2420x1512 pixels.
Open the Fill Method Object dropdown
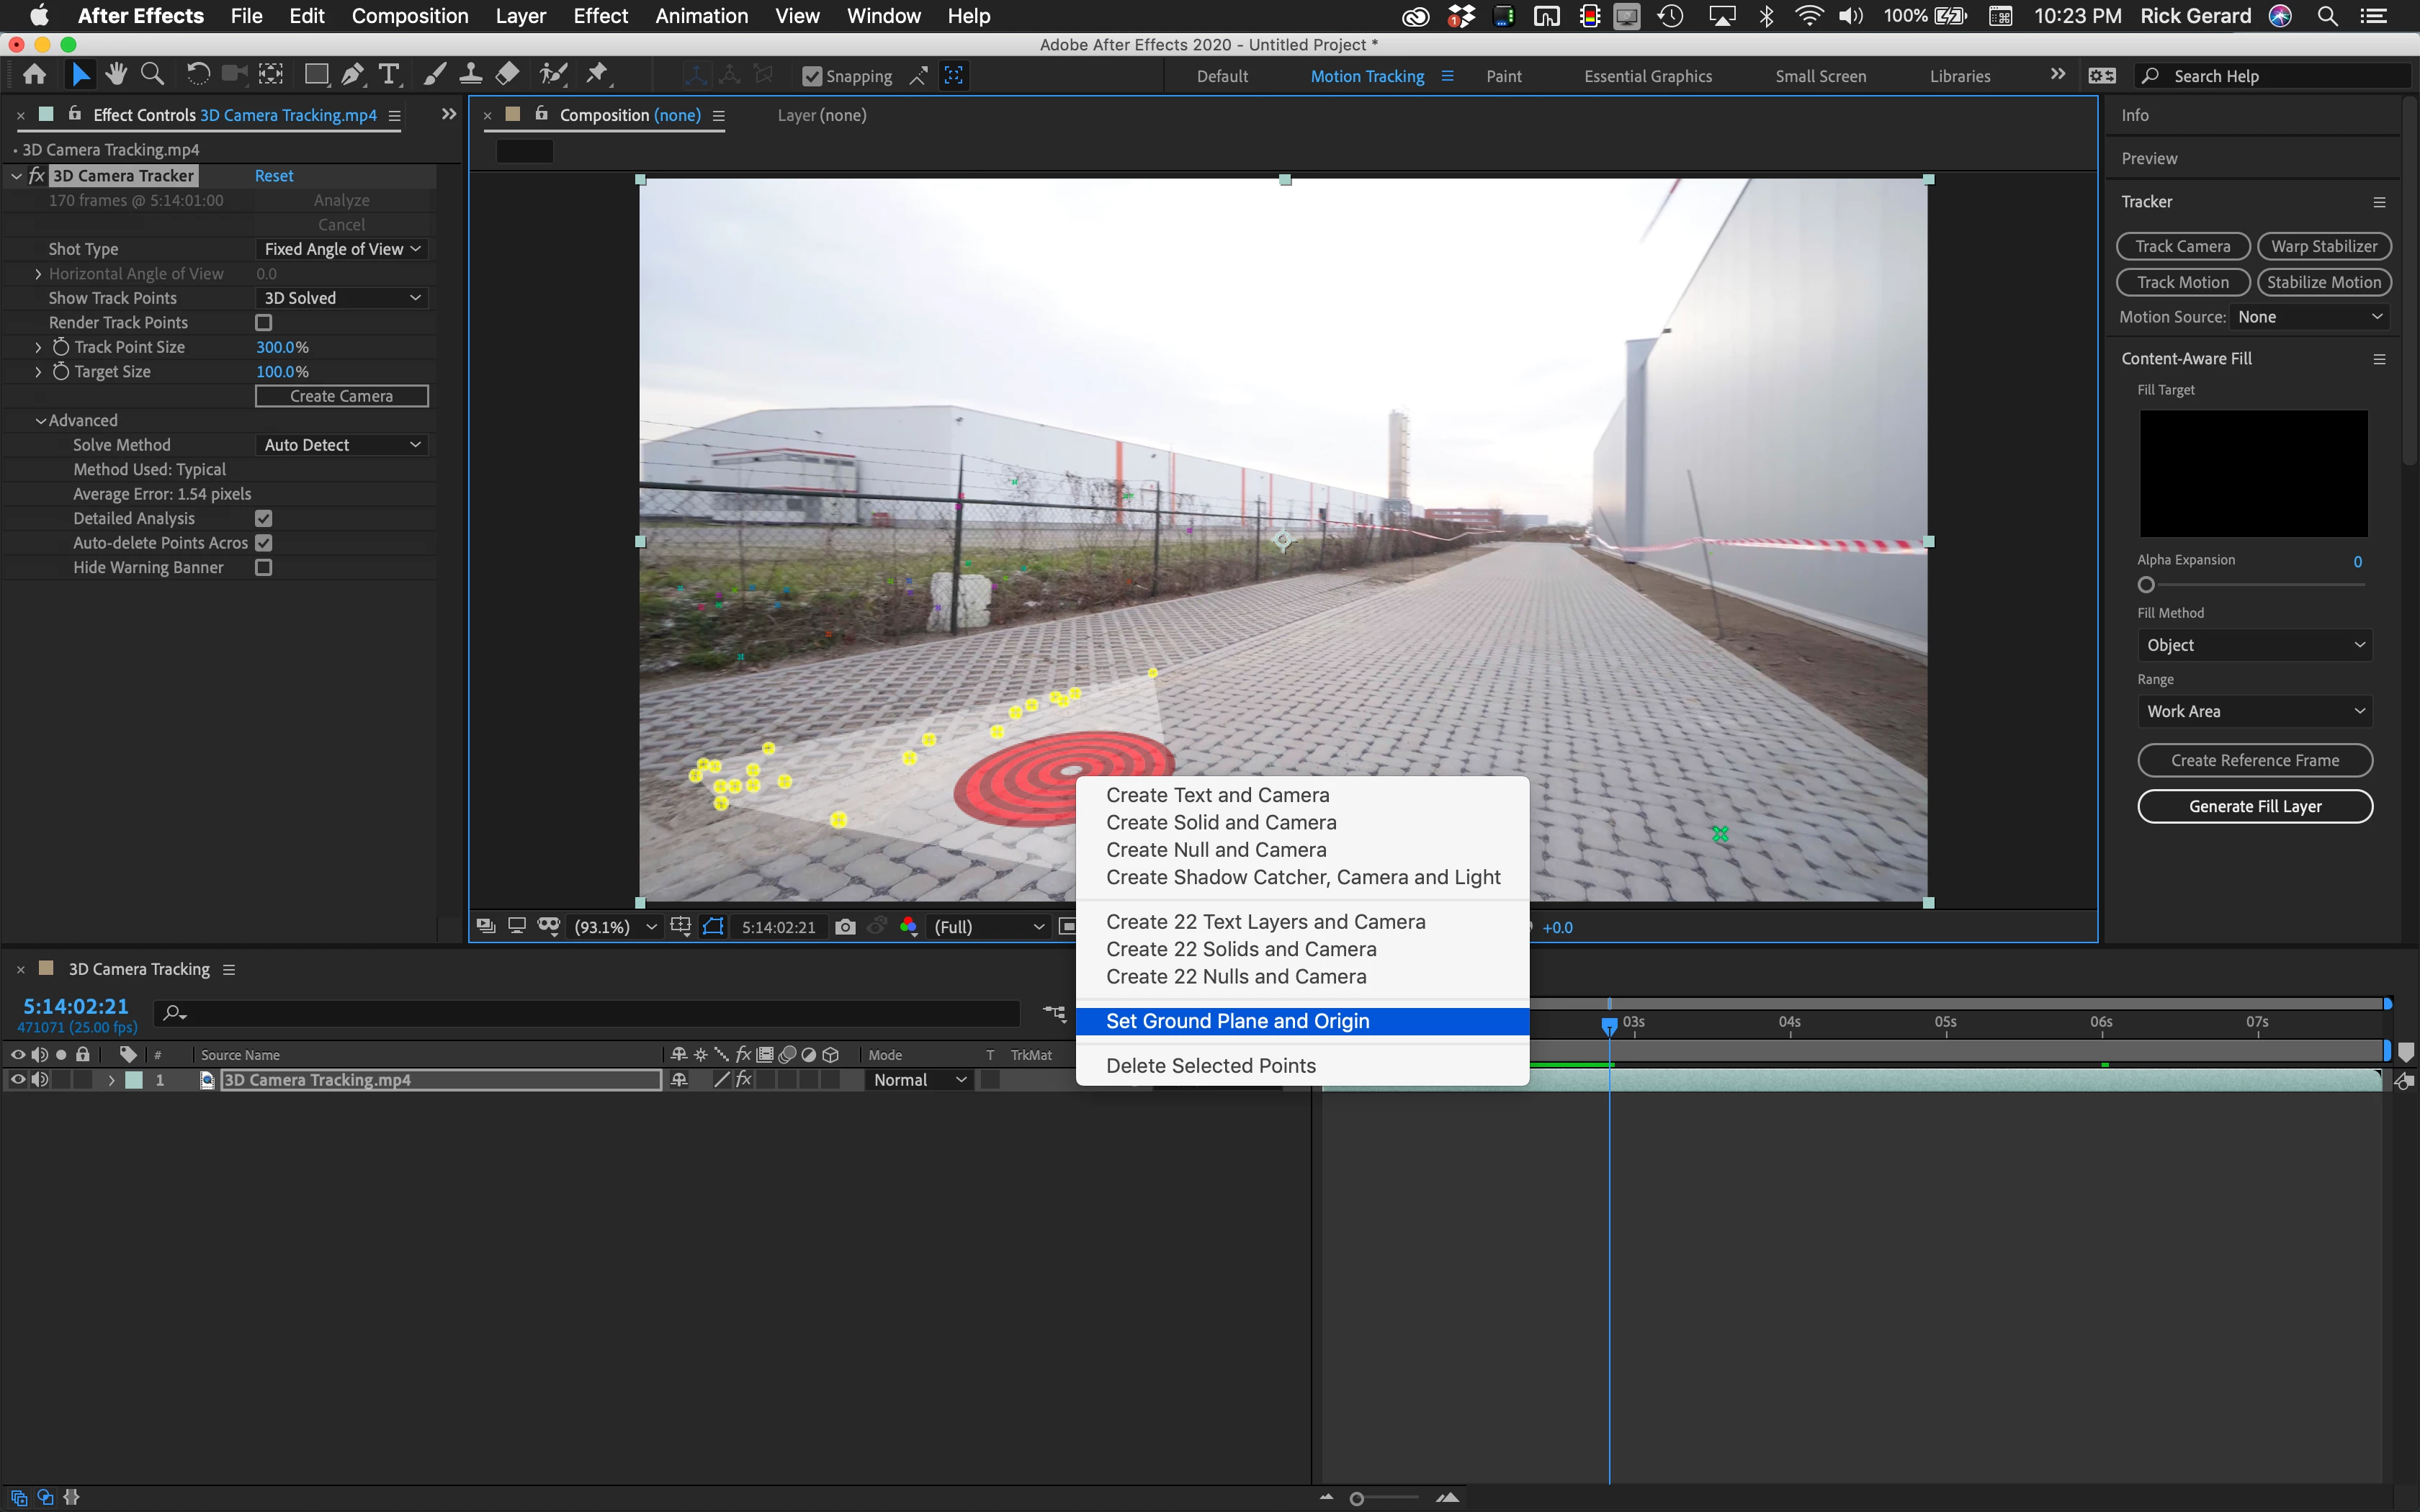(2254, 645)
